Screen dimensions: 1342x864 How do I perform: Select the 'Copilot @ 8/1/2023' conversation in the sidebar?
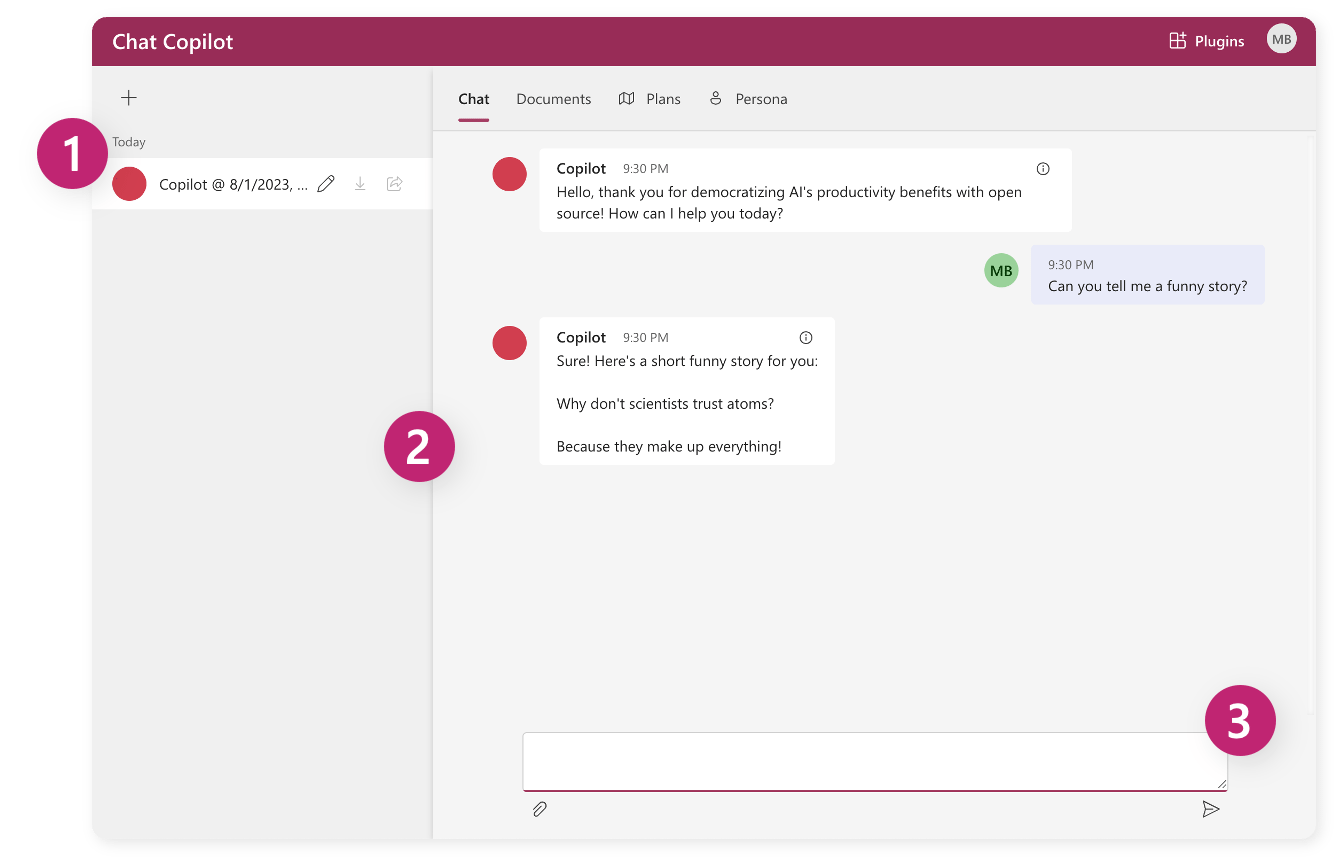(230, 183)
